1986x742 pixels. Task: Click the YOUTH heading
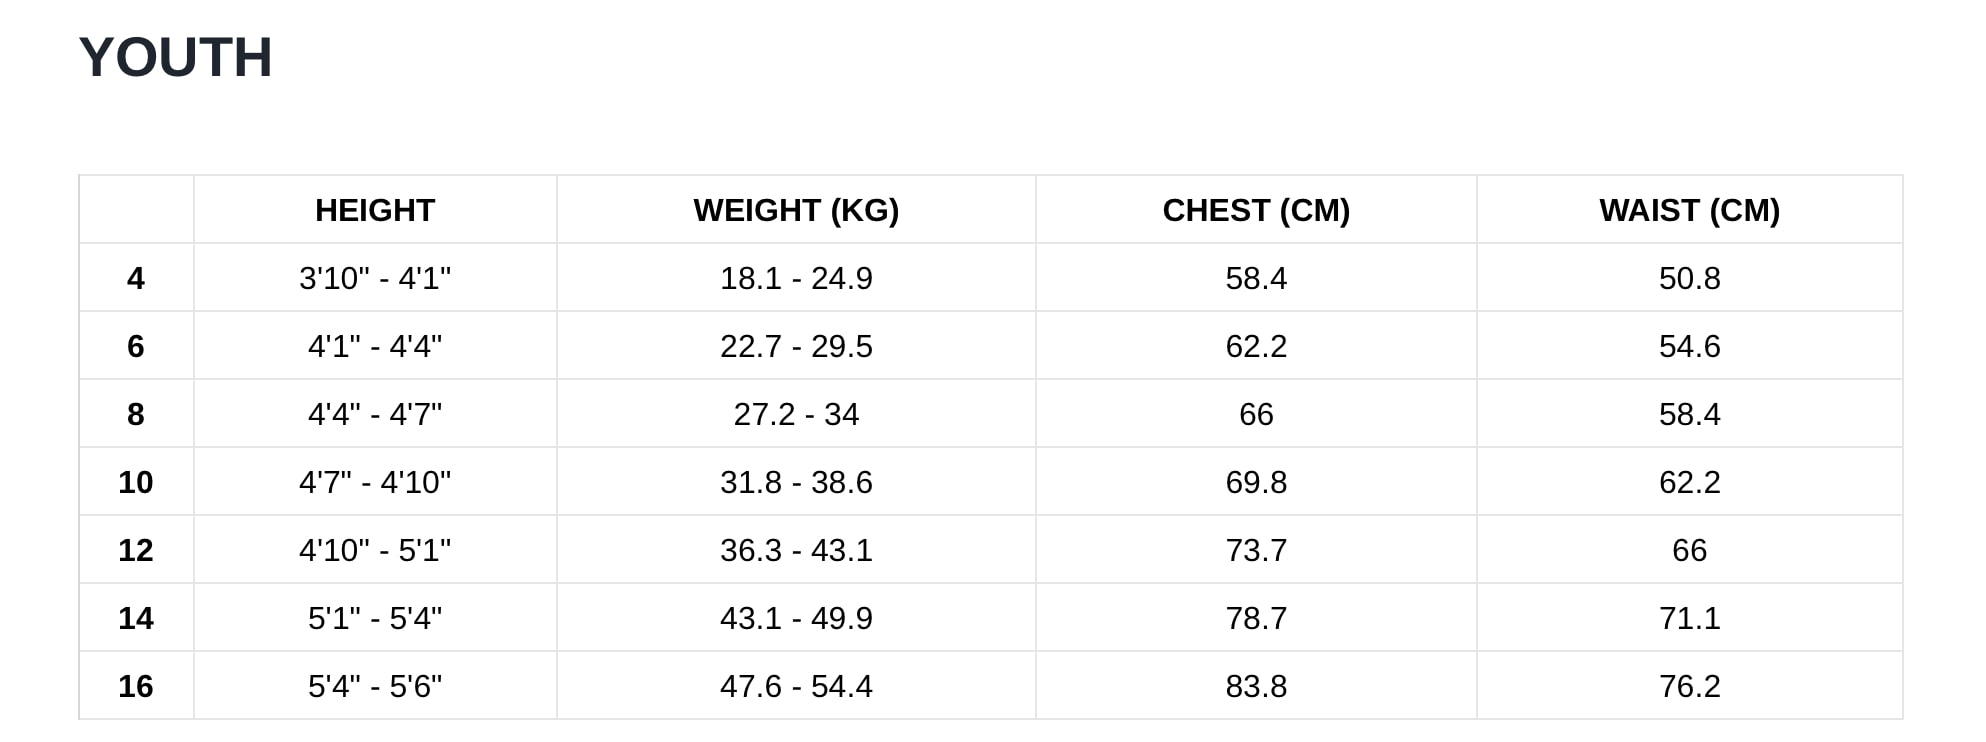(175, 57)
